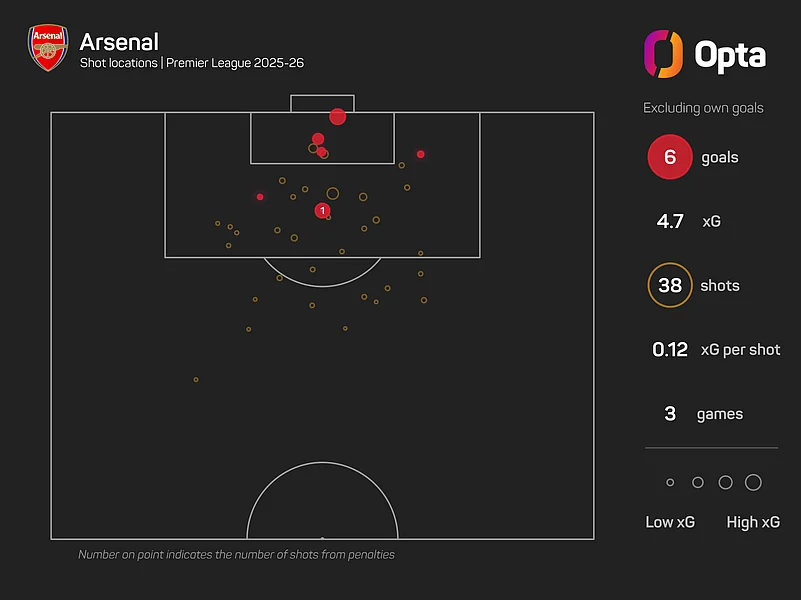Screen dimensions: 801x600
Task: Click the 0.12 xG per shot value
Action: click(670, 350)
